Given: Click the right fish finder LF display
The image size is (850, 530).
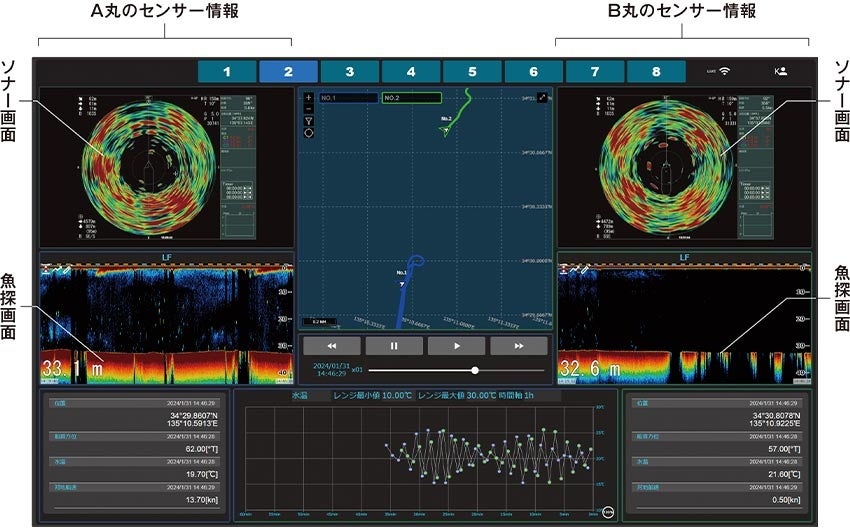Looking at the screenshot, I should [684, 319].
